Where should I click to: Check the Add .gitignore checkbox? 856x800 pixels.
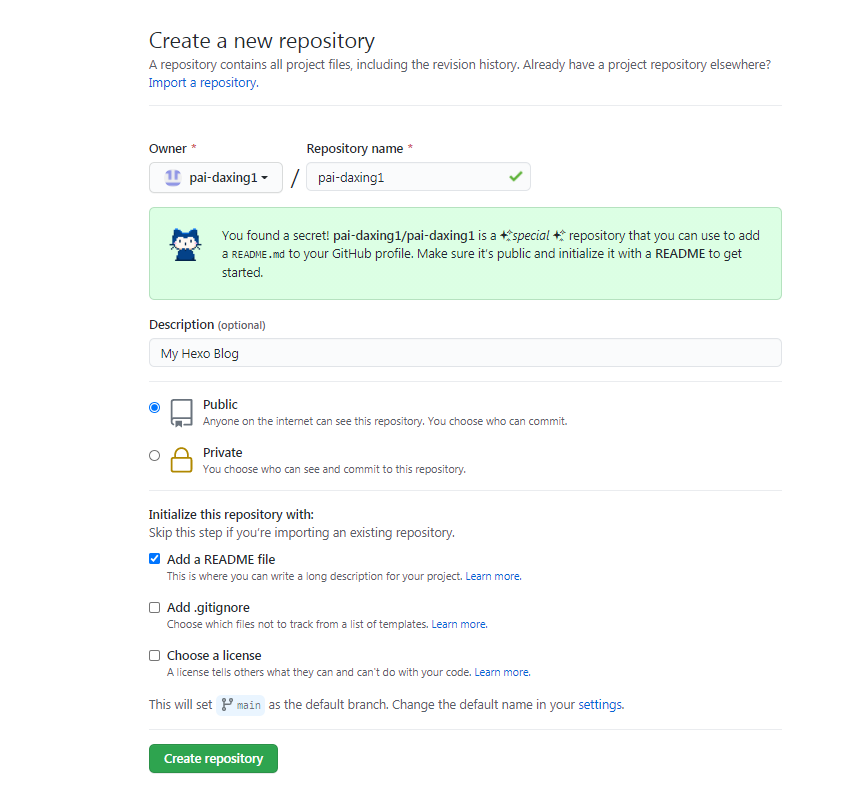pos(154,607)
